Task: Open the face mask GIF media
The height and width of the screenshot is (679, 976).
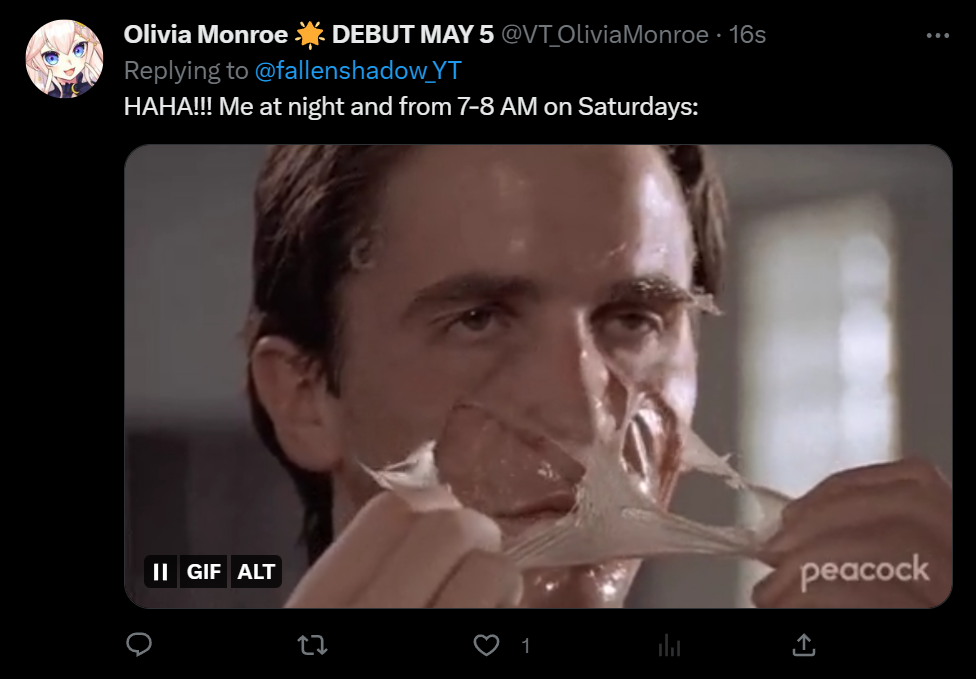Action: tap(538, 350)
